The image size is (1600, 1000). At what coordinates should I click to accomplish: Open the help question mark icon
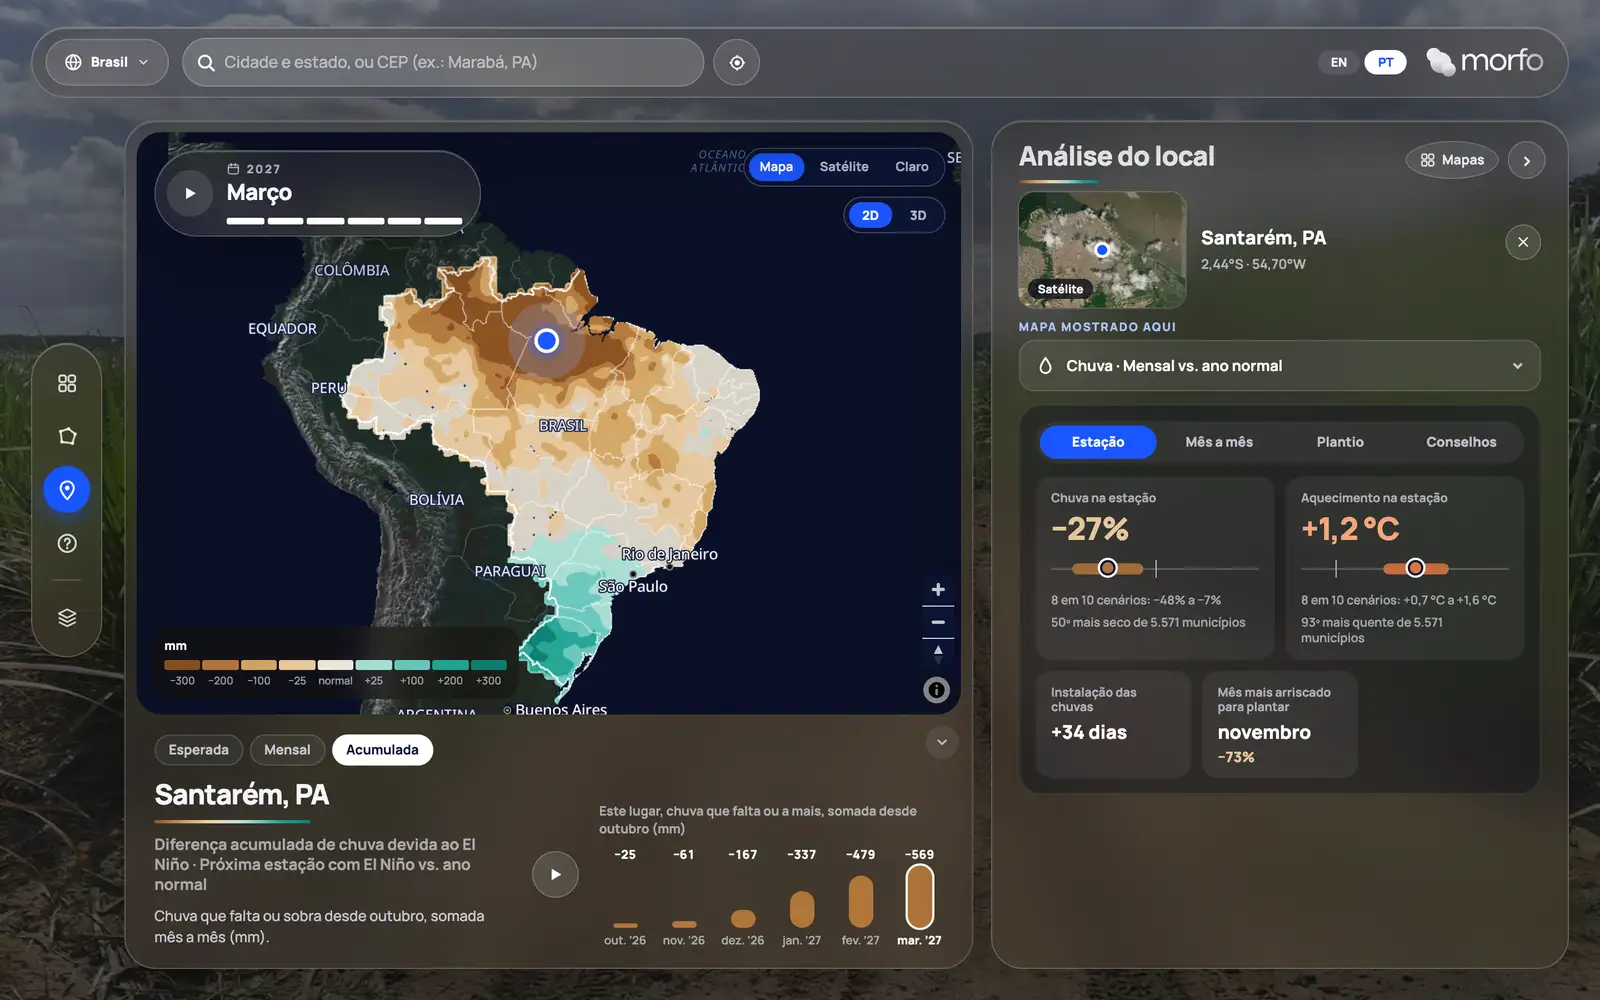coord(67,543)
